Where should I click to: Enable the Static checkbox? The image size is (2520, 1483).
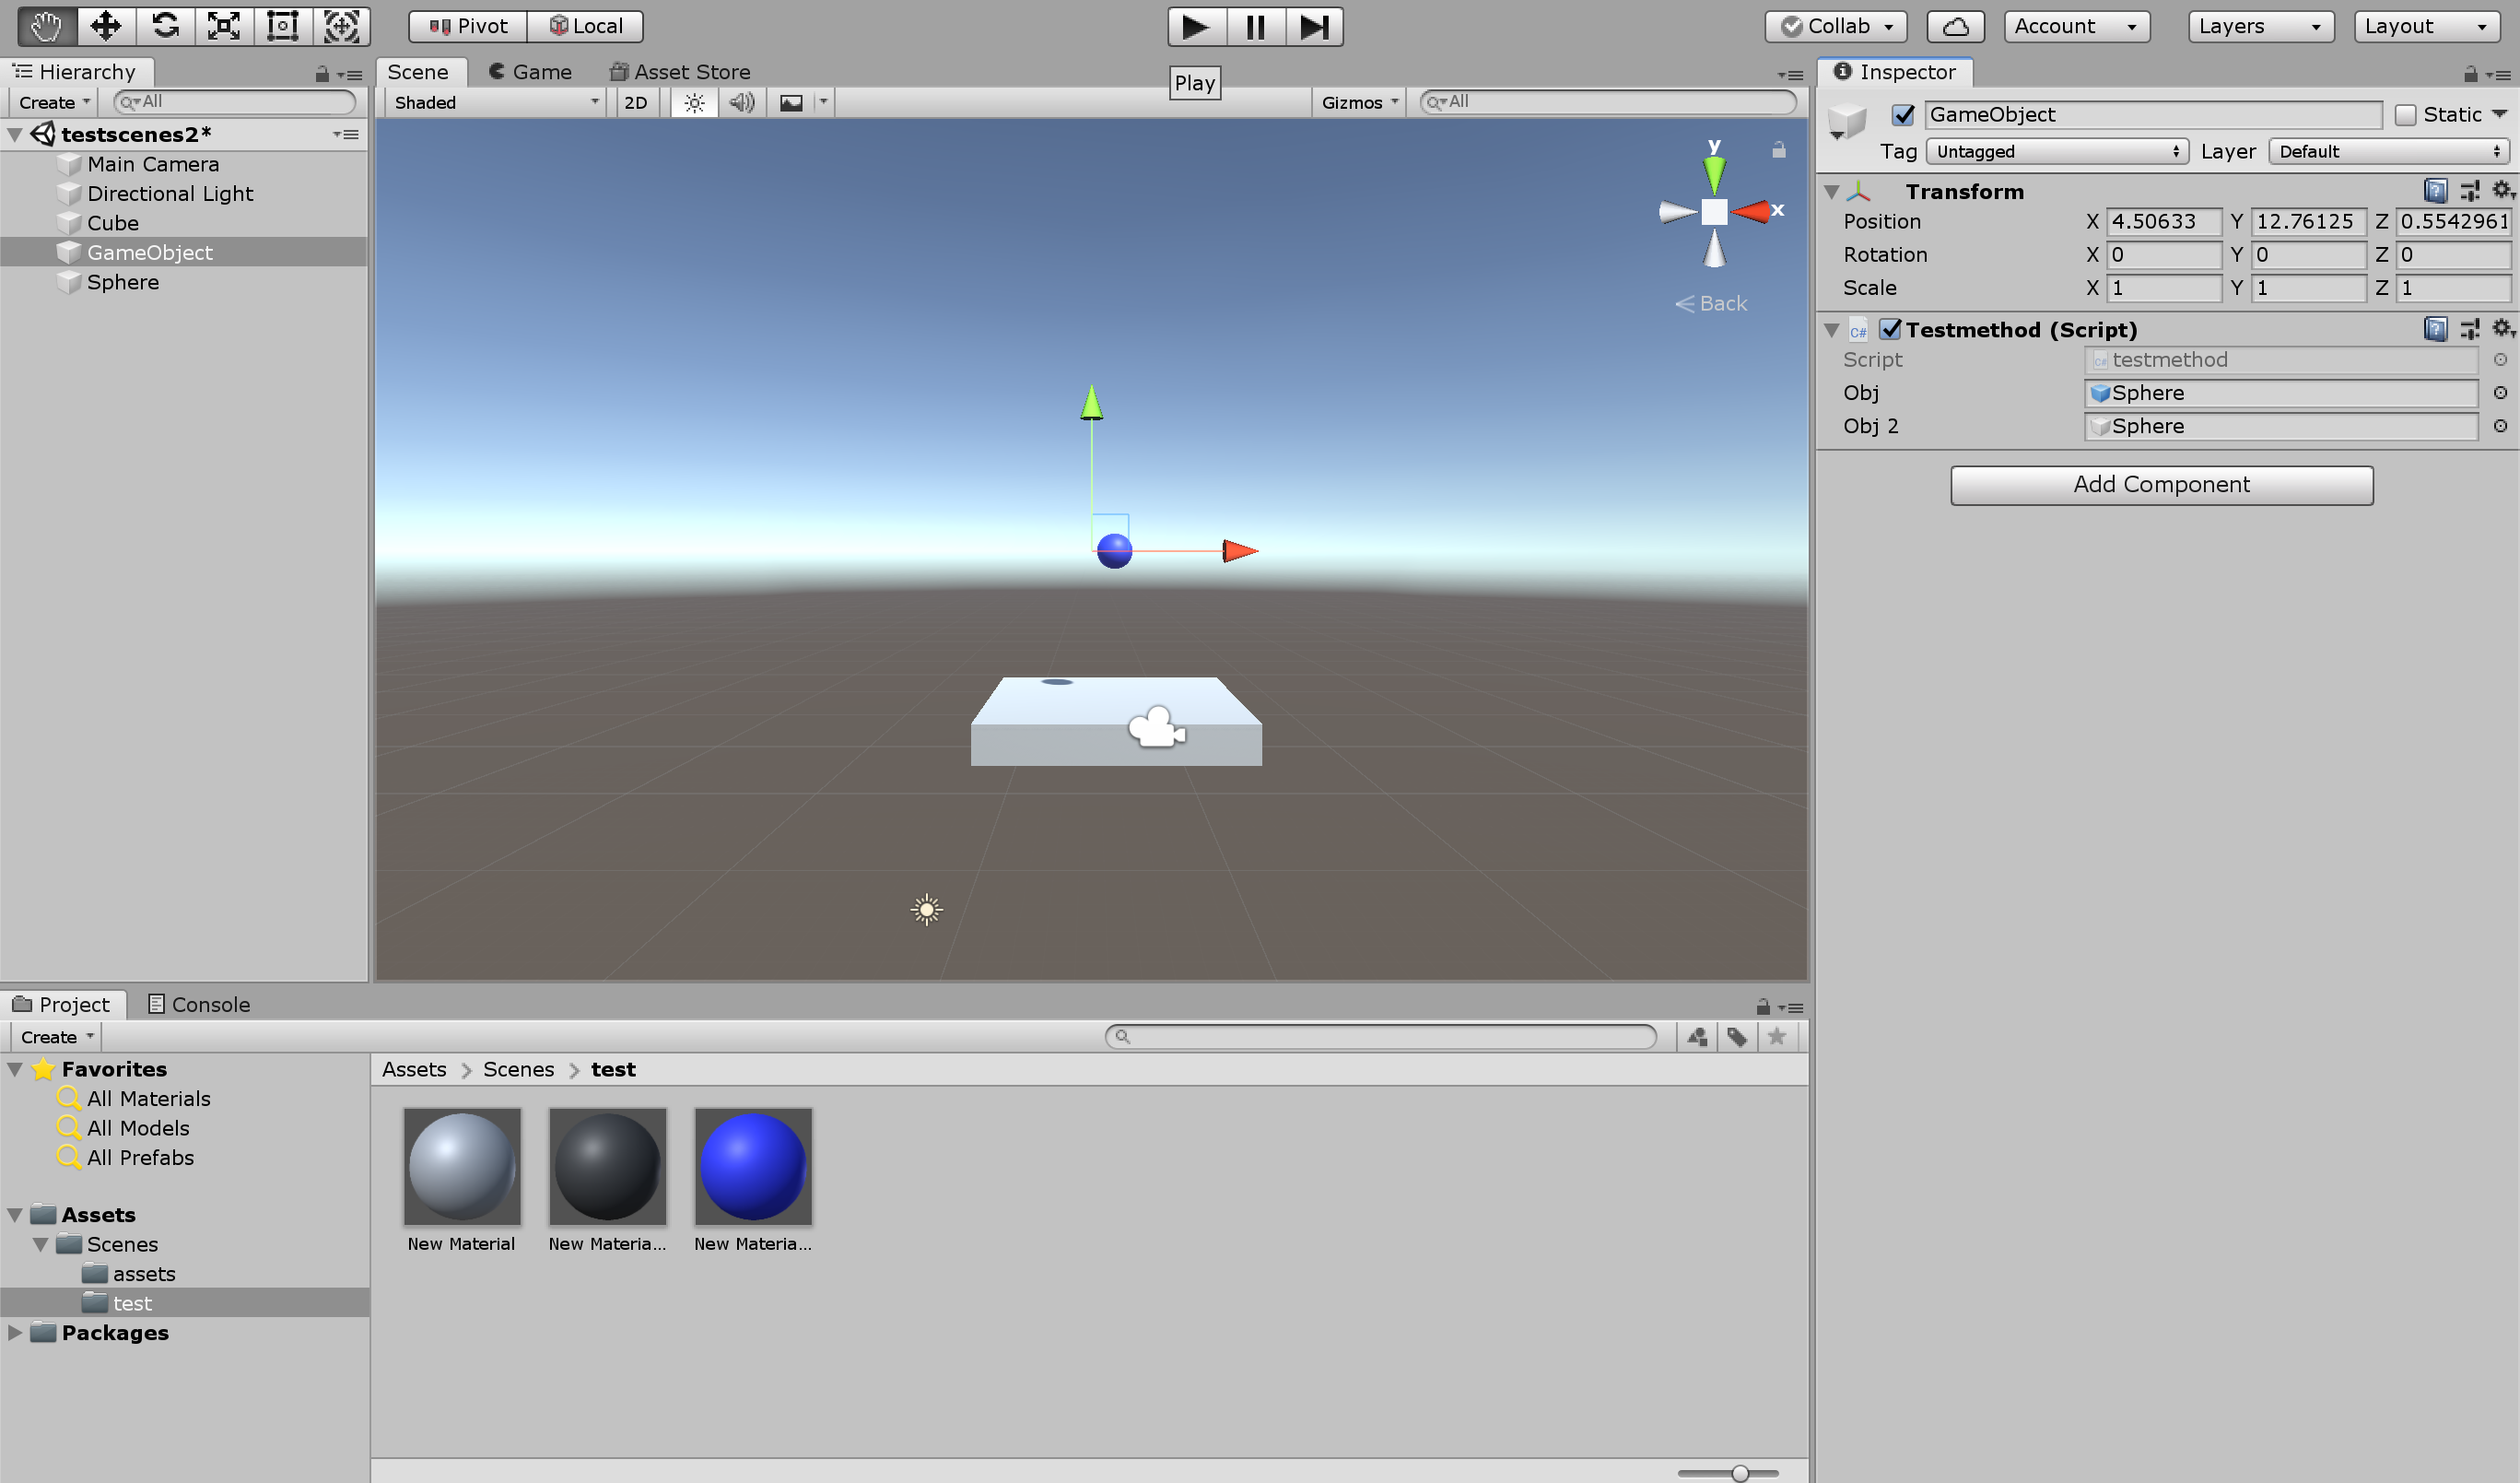(x=2405, y=115)
